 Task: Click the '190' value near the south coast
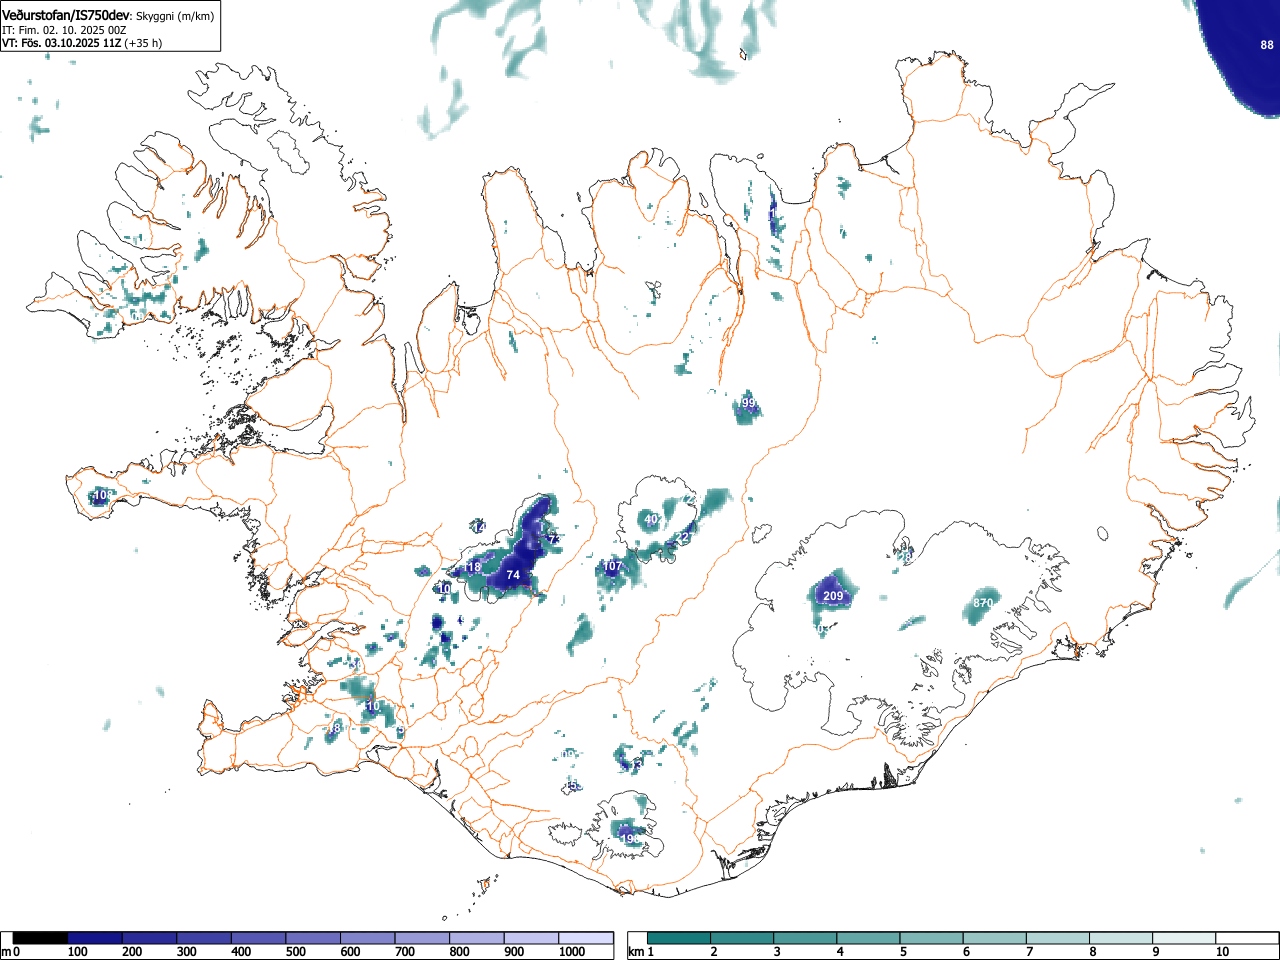tap(630, 839)
